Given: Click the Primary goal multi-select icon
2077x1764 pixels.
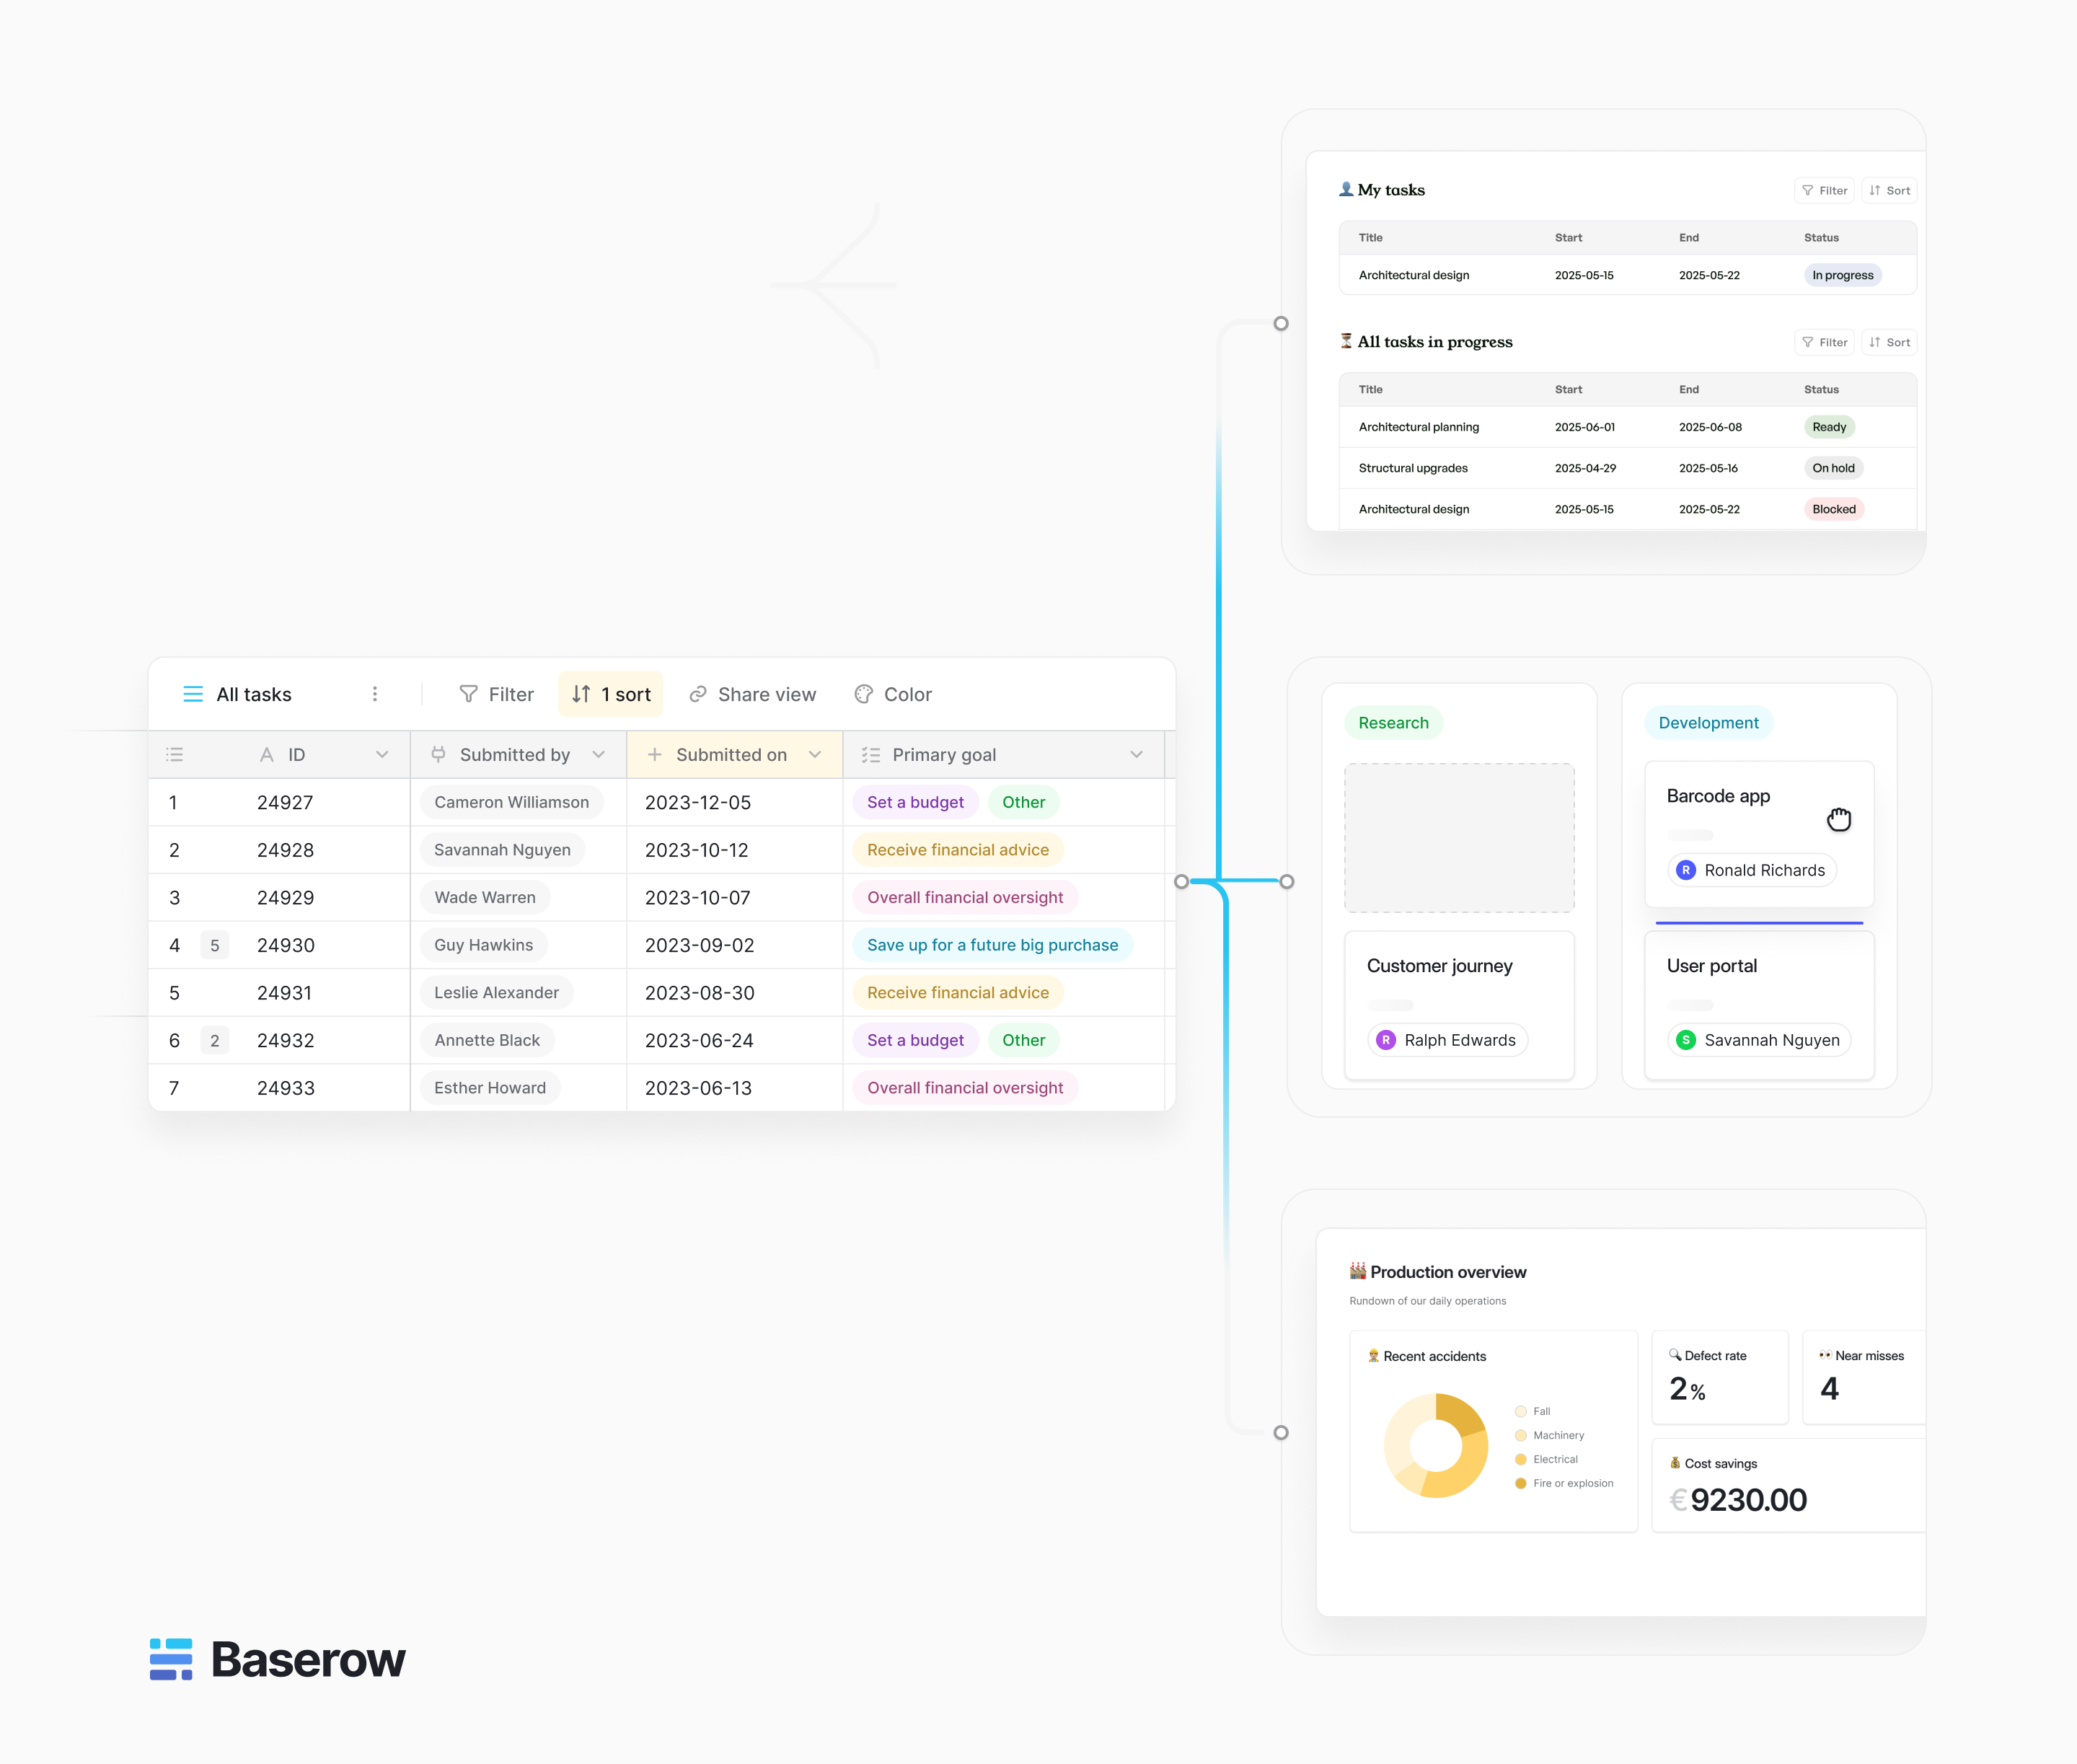Looking at the screenshot, I should tap(871, 755).
